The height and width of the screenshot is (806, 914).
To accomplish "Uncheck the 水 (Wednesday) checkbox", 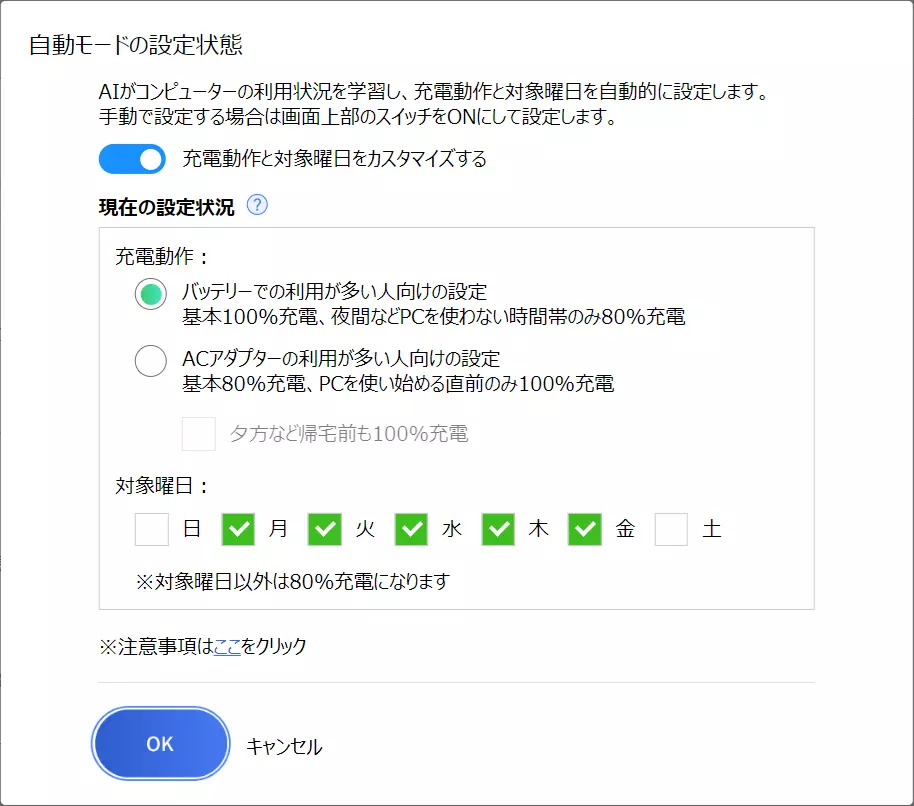I will [412, 529].
